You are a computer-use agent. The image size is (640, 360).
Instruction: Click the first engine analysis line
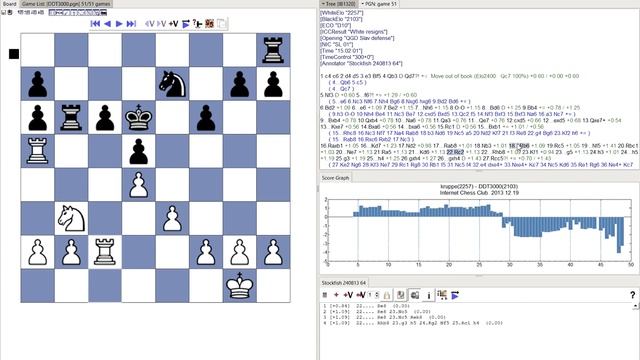click(x=366, y=305)
